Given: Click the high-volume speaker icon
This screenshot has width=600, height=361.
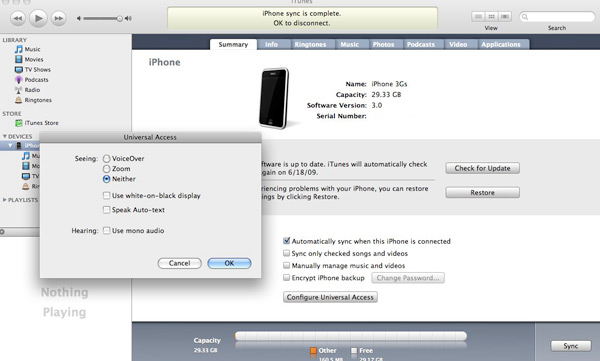Looking at the screenshot, I should 129,18.
